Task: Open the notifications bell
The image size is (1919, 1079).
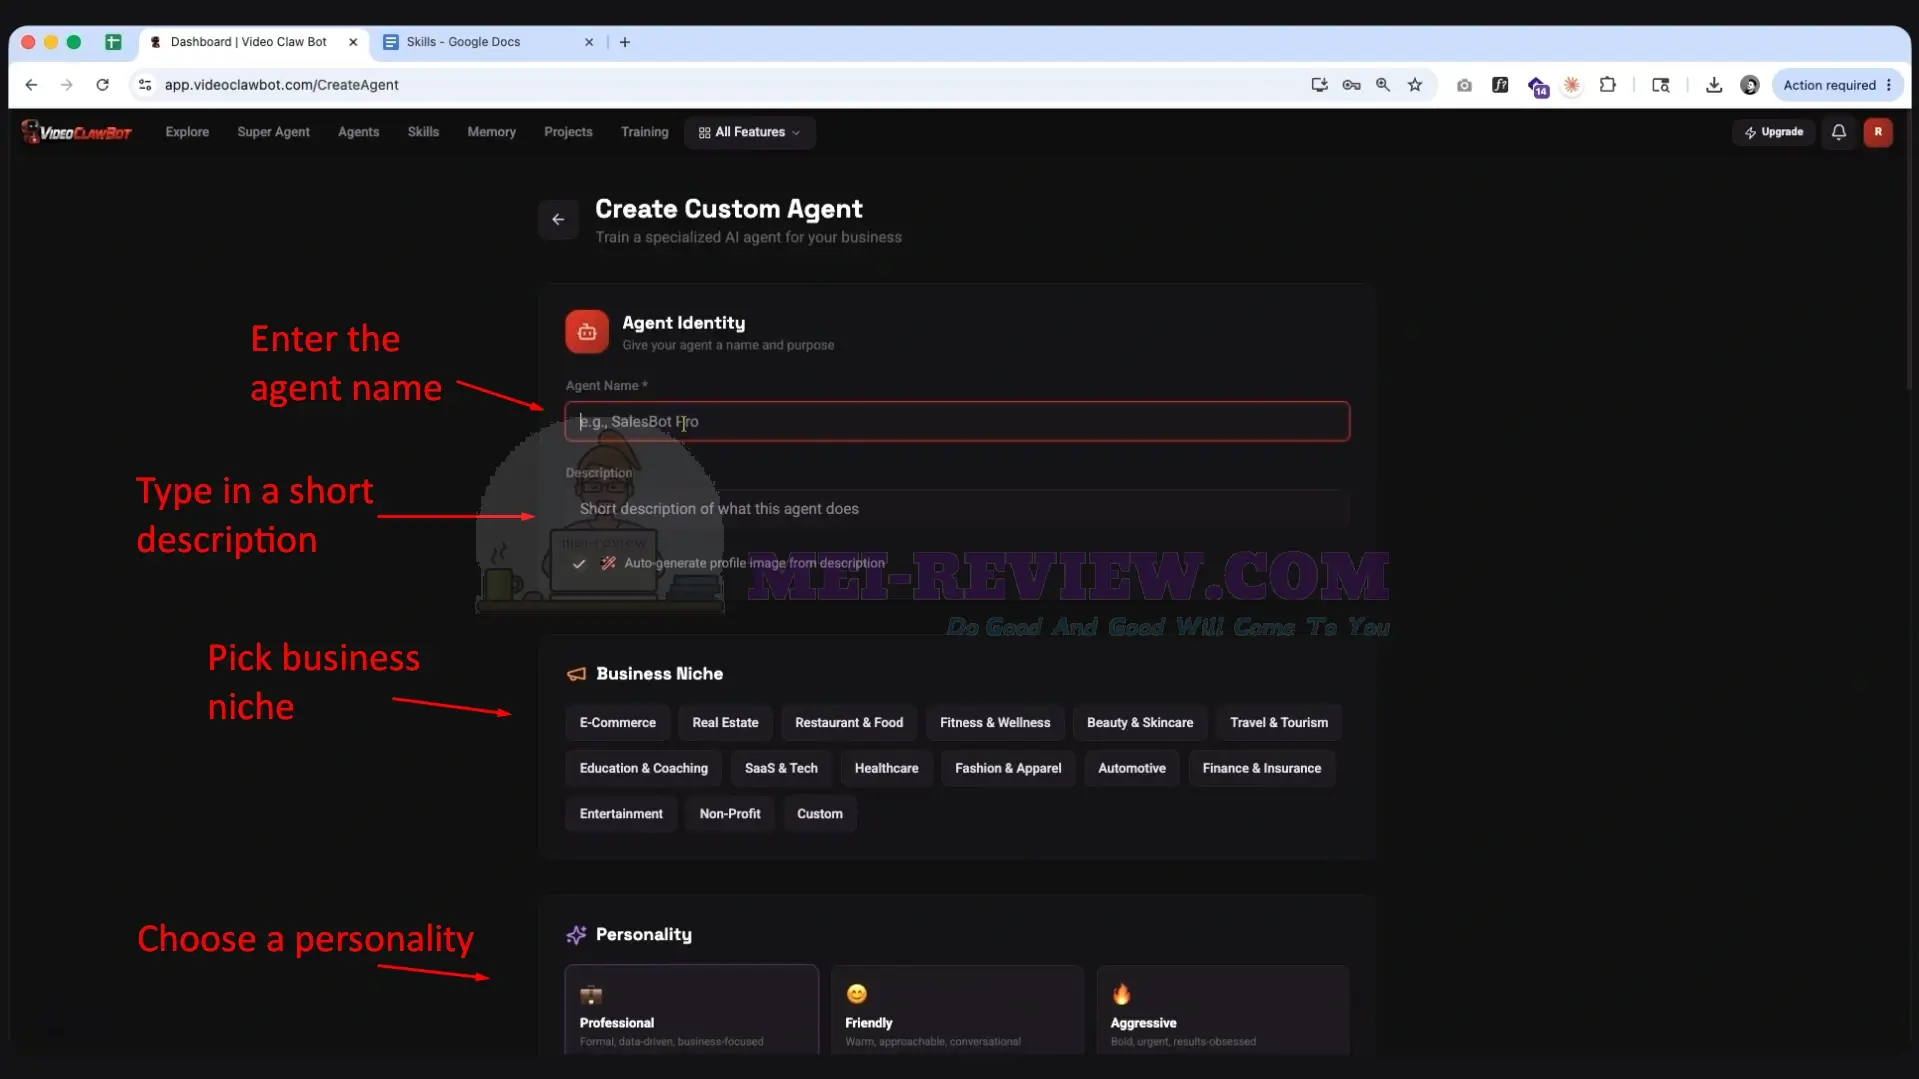Action: (x=1838, y=132)
